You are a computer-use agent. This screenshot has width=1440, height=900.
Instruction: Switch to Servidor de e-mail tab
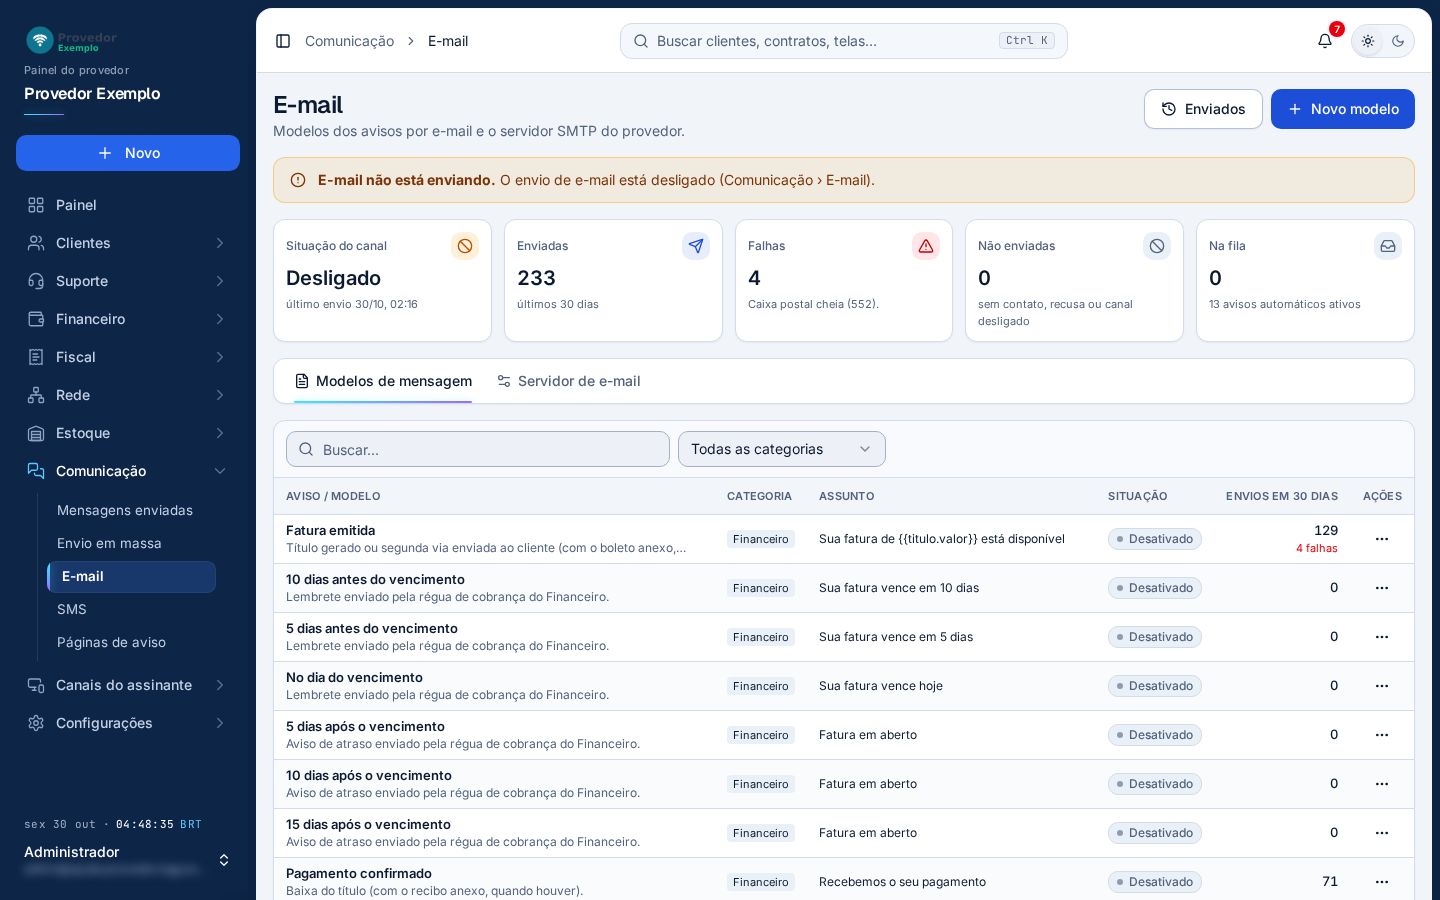[569, 381]
